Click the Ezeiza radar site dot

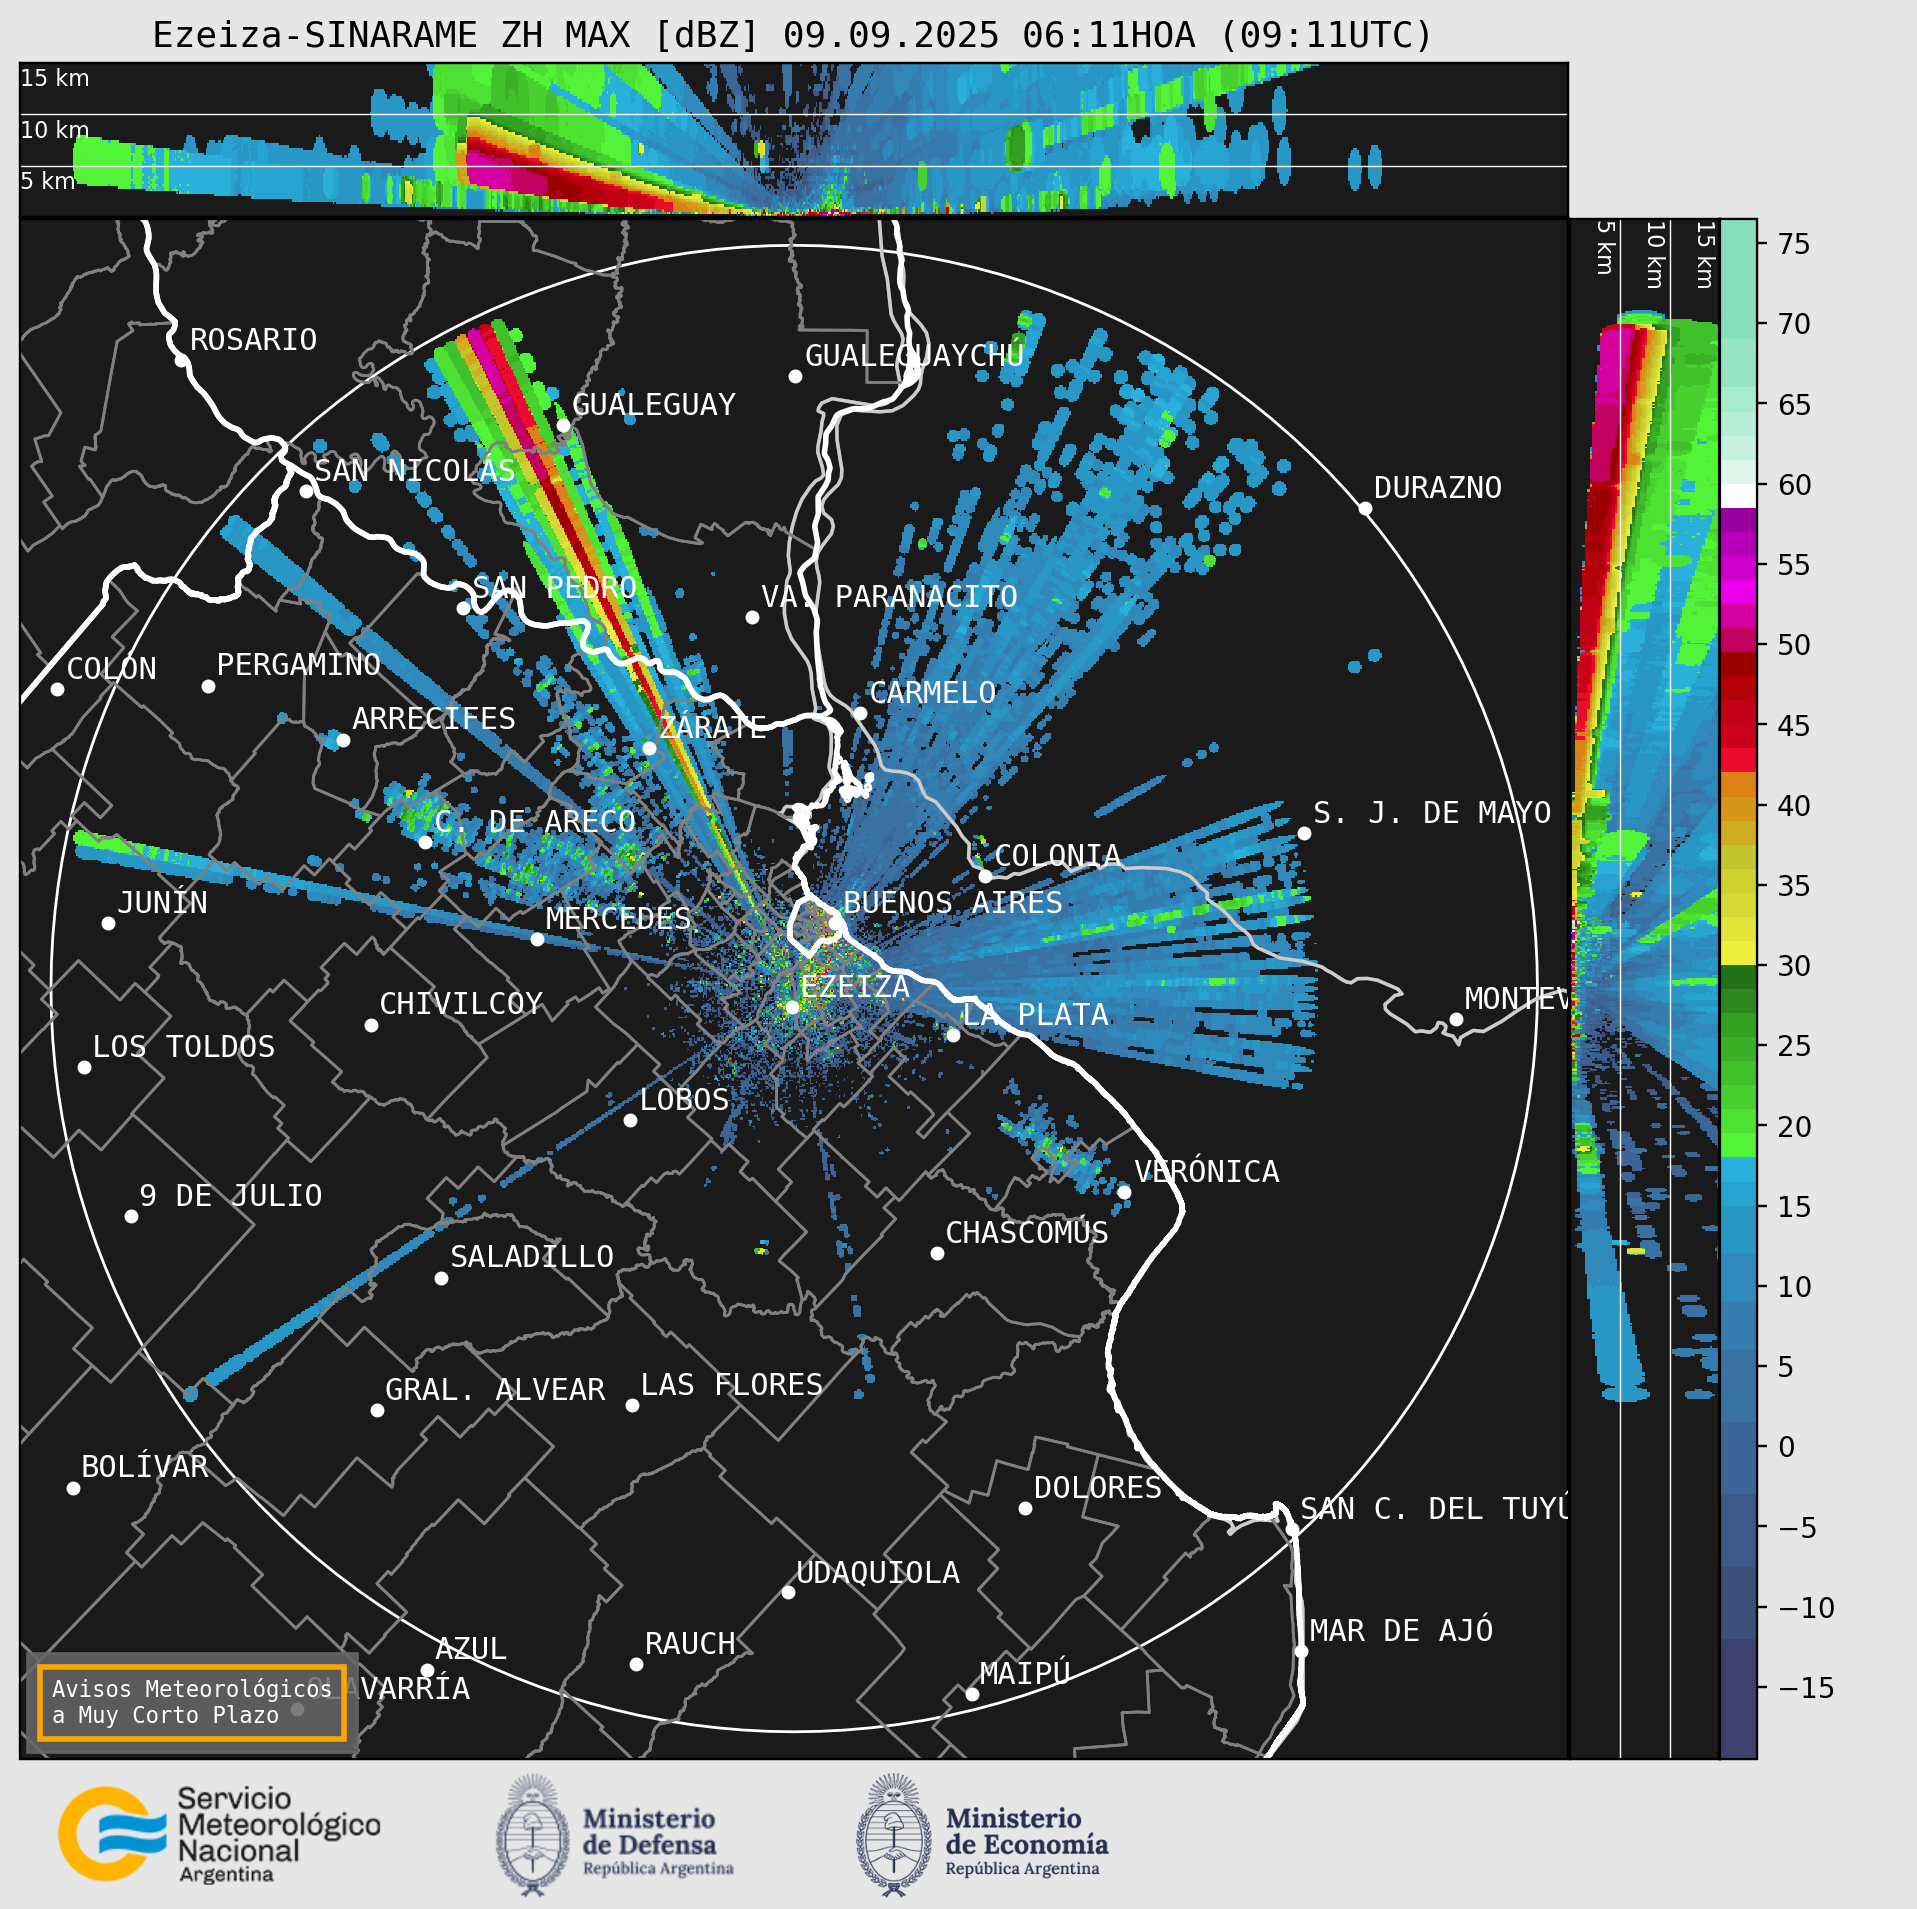point(792,1007)
